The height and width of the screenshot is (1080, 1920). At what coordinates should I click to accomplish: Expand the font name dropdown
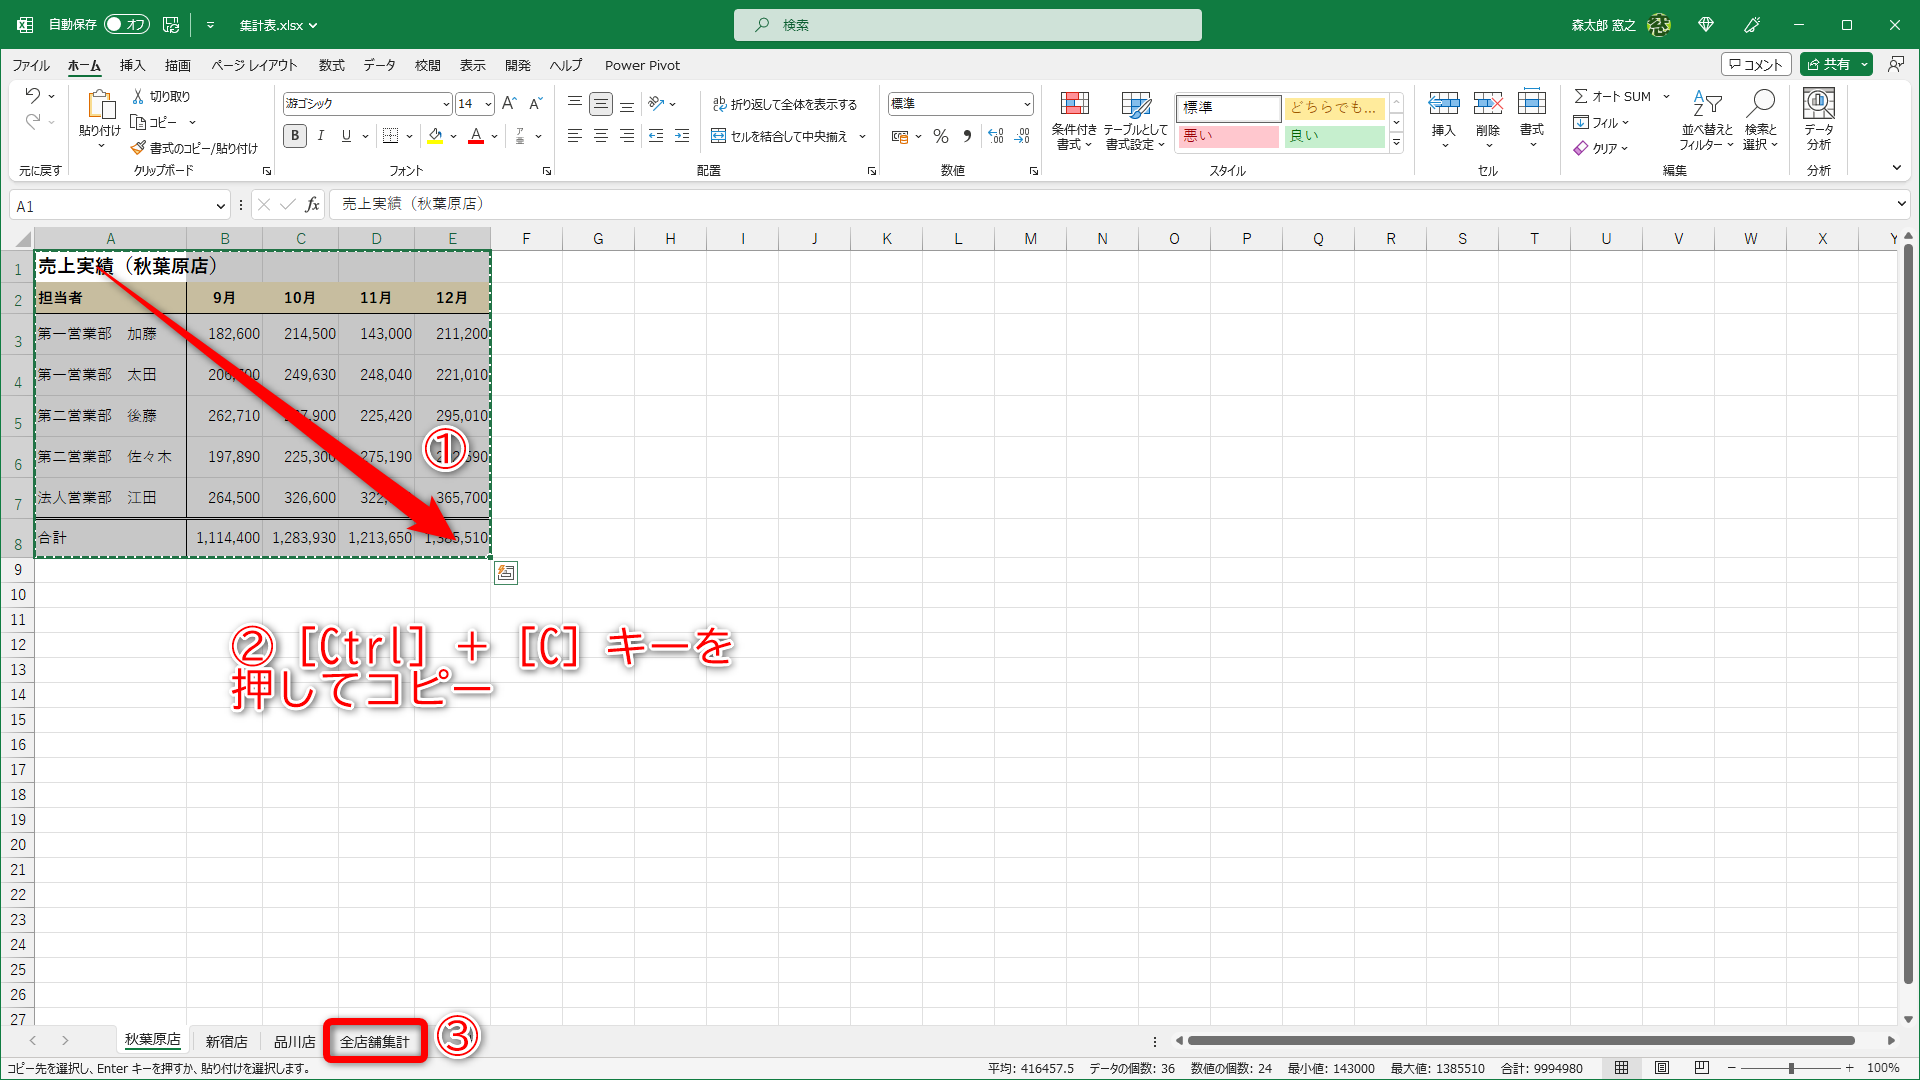446,104
